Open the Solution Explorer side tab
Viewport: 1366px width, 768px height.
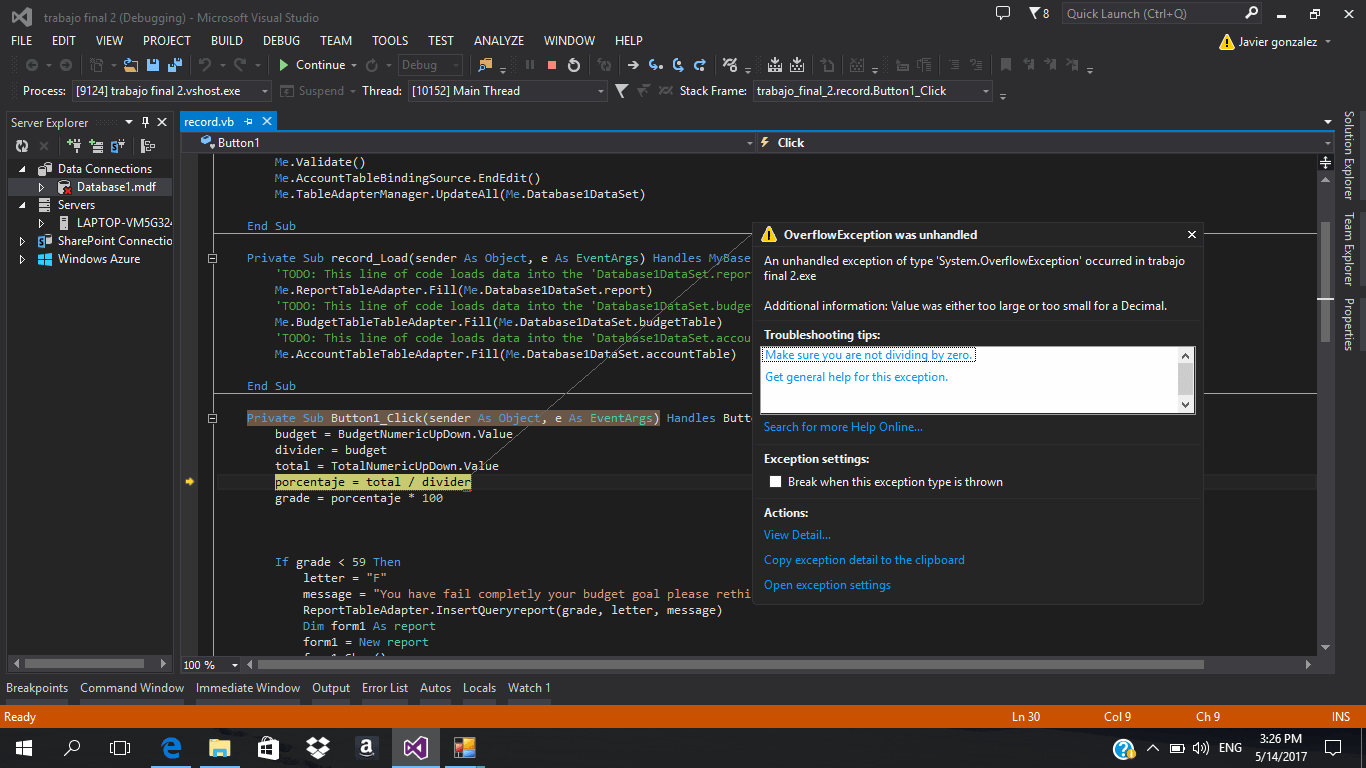pos(1349,155)
